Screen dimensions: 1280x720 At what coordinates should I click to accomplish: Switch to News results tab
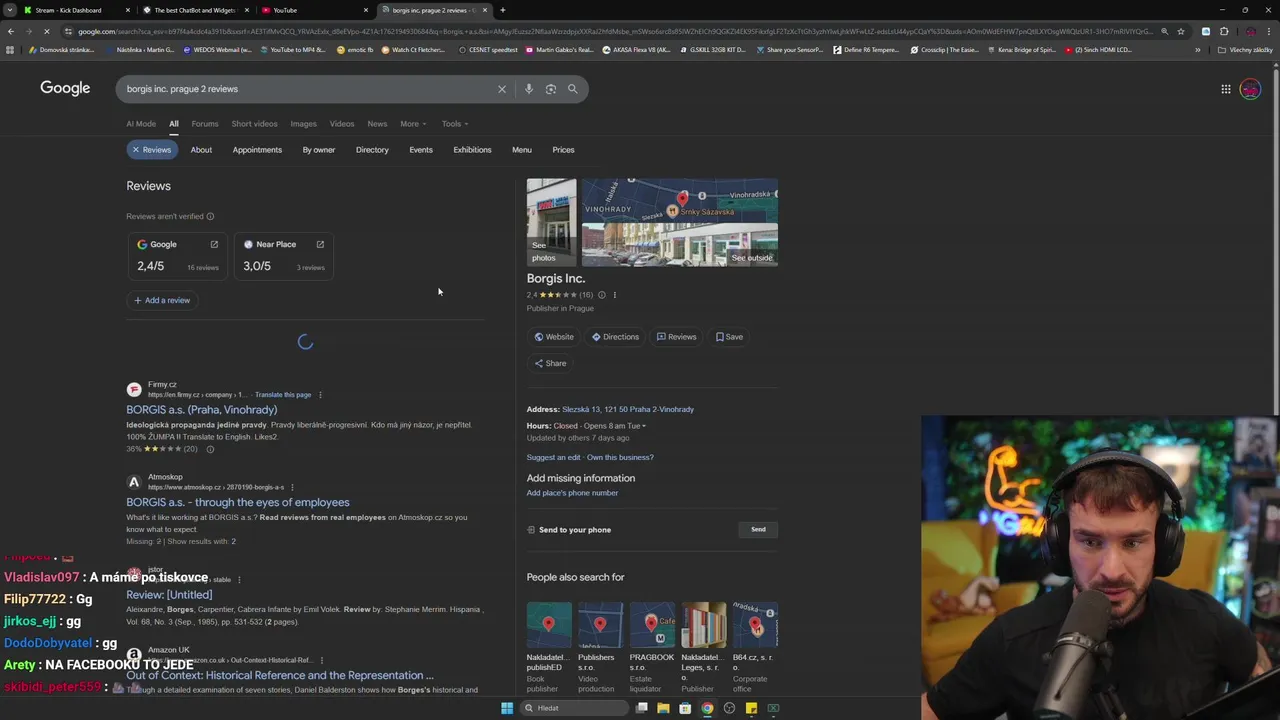tap(377, 124)
